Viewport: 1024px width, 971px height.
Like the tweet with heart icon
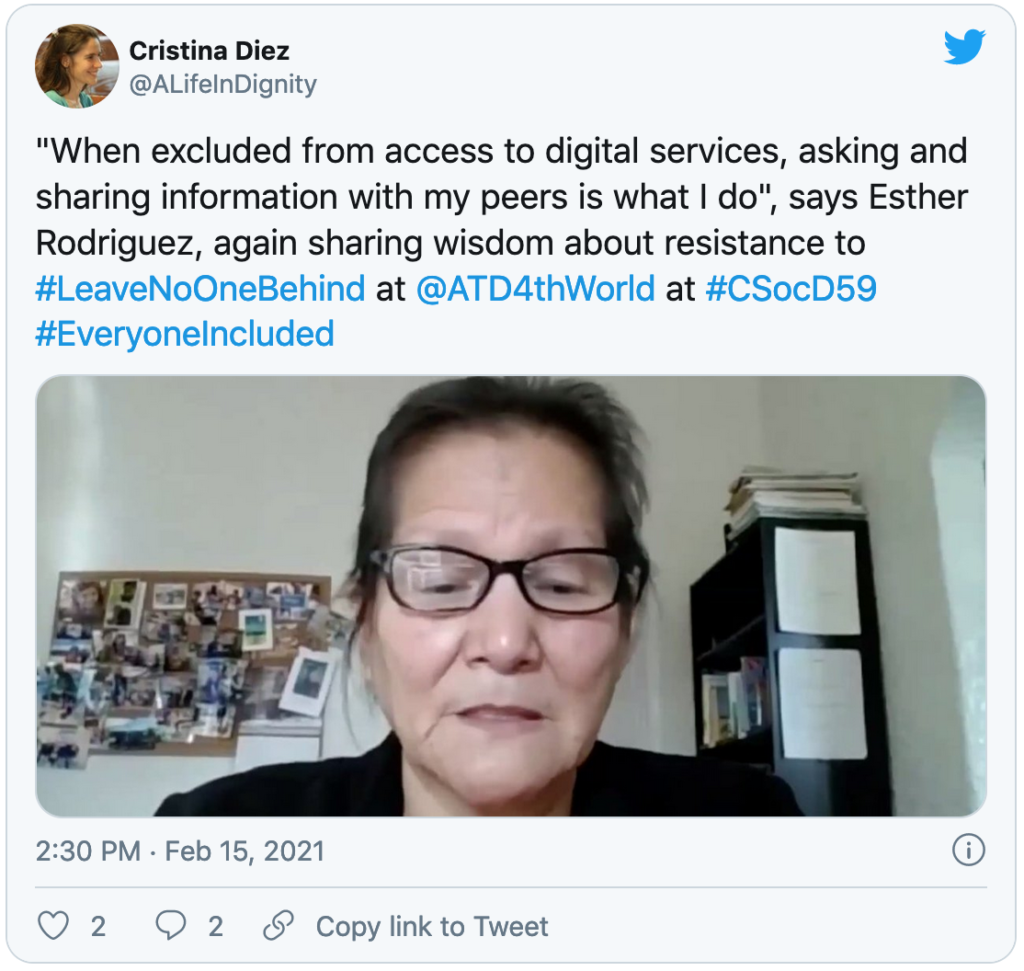pos(53,925)
